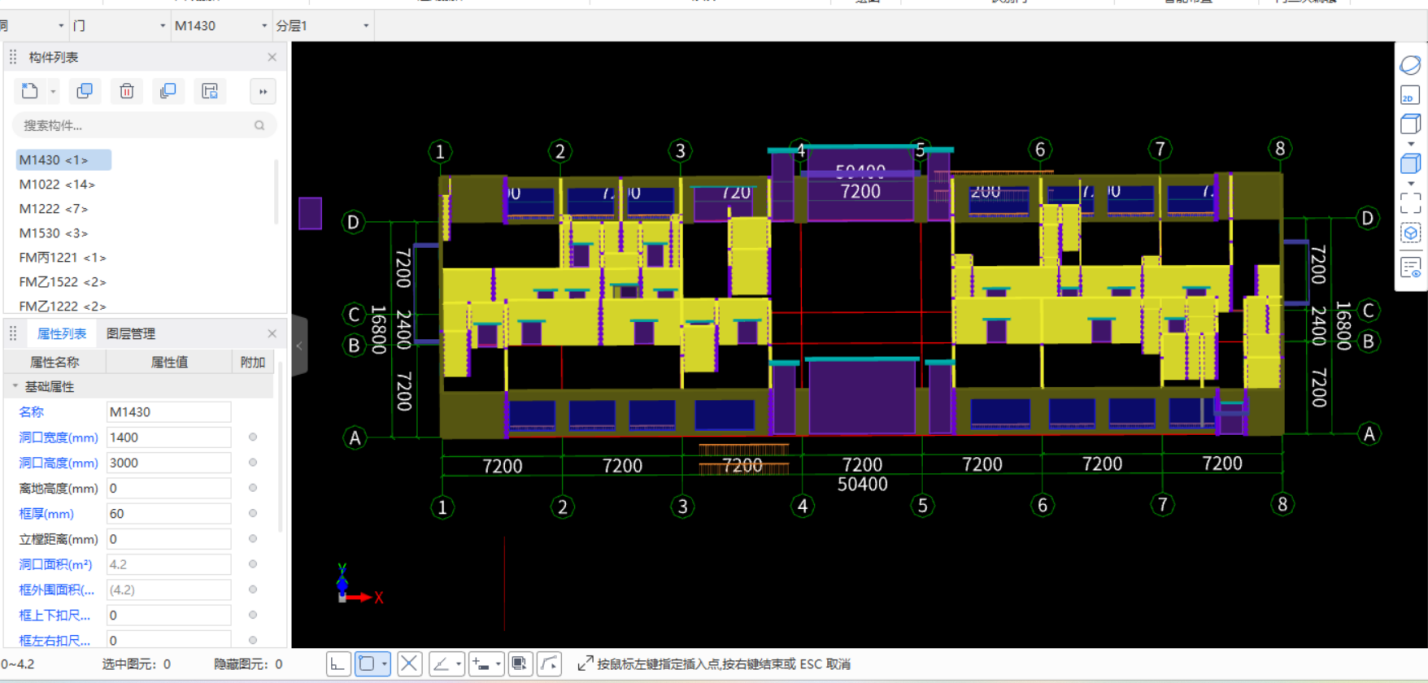Viewport: 1428px width, 683px height.
Task: Close the 属性列表 panel
Action: (272, 334)
